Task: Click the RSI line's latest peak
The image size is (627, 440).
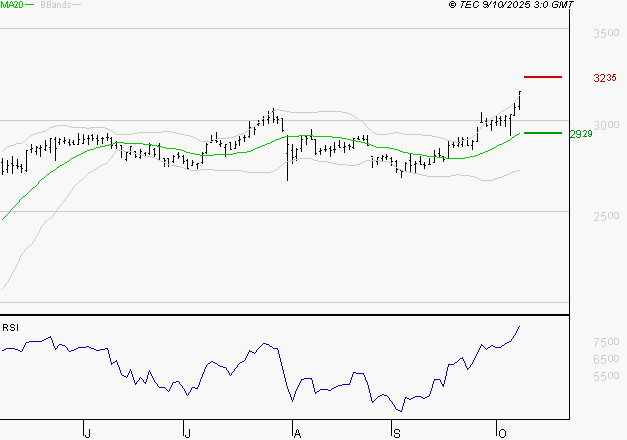Action: (x=520, y=327)
